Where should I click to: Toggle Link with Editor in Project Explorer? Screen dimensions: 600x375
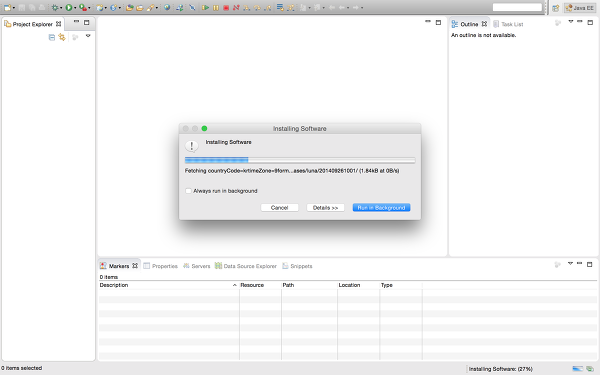tap(62, 37)
